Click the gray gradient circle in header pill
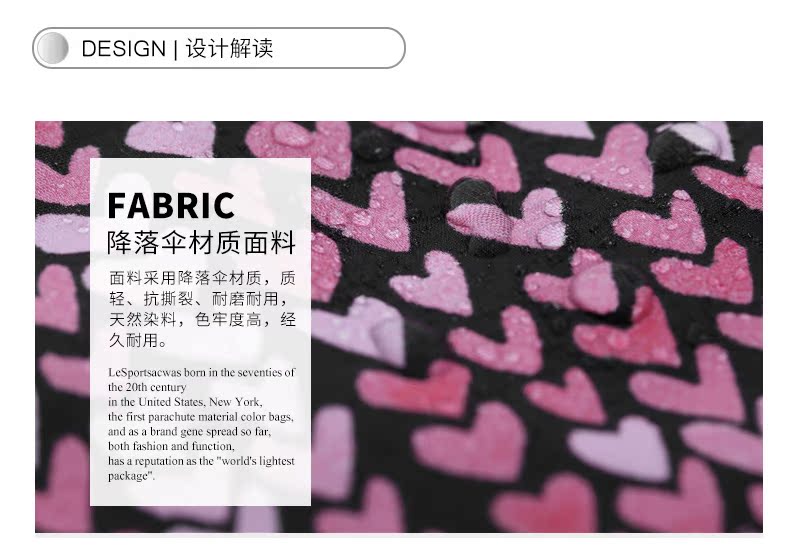This screenshot has height=547, width=790. pyautogui.click(x=52, y=48)
